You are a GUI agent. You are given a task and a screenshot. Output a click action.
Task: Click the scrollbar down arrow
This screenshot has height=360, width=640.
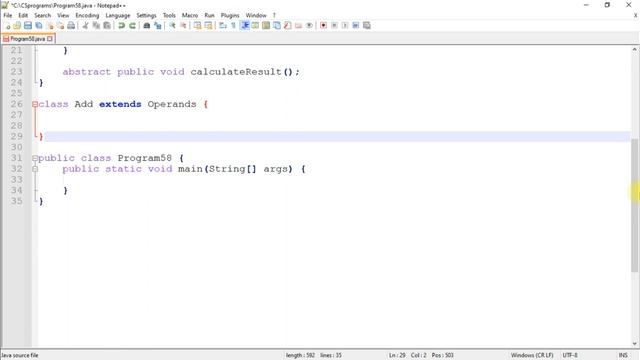634,344
